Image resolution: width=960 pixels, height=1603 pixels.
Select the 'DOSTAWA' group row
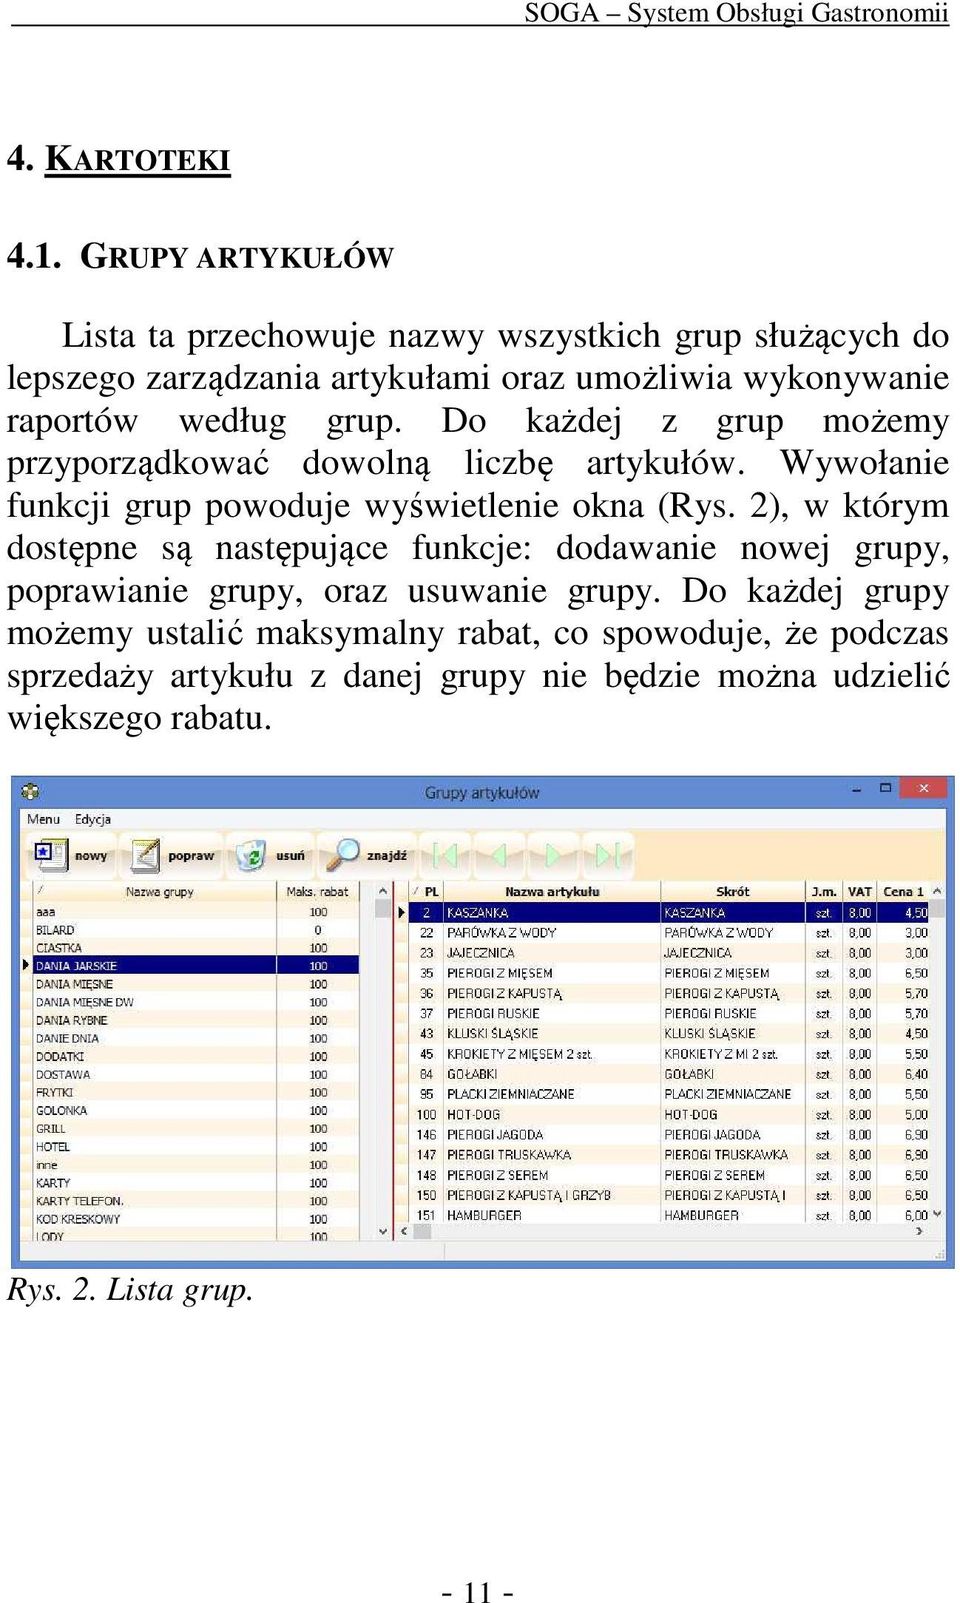[x=195, y=1074]
